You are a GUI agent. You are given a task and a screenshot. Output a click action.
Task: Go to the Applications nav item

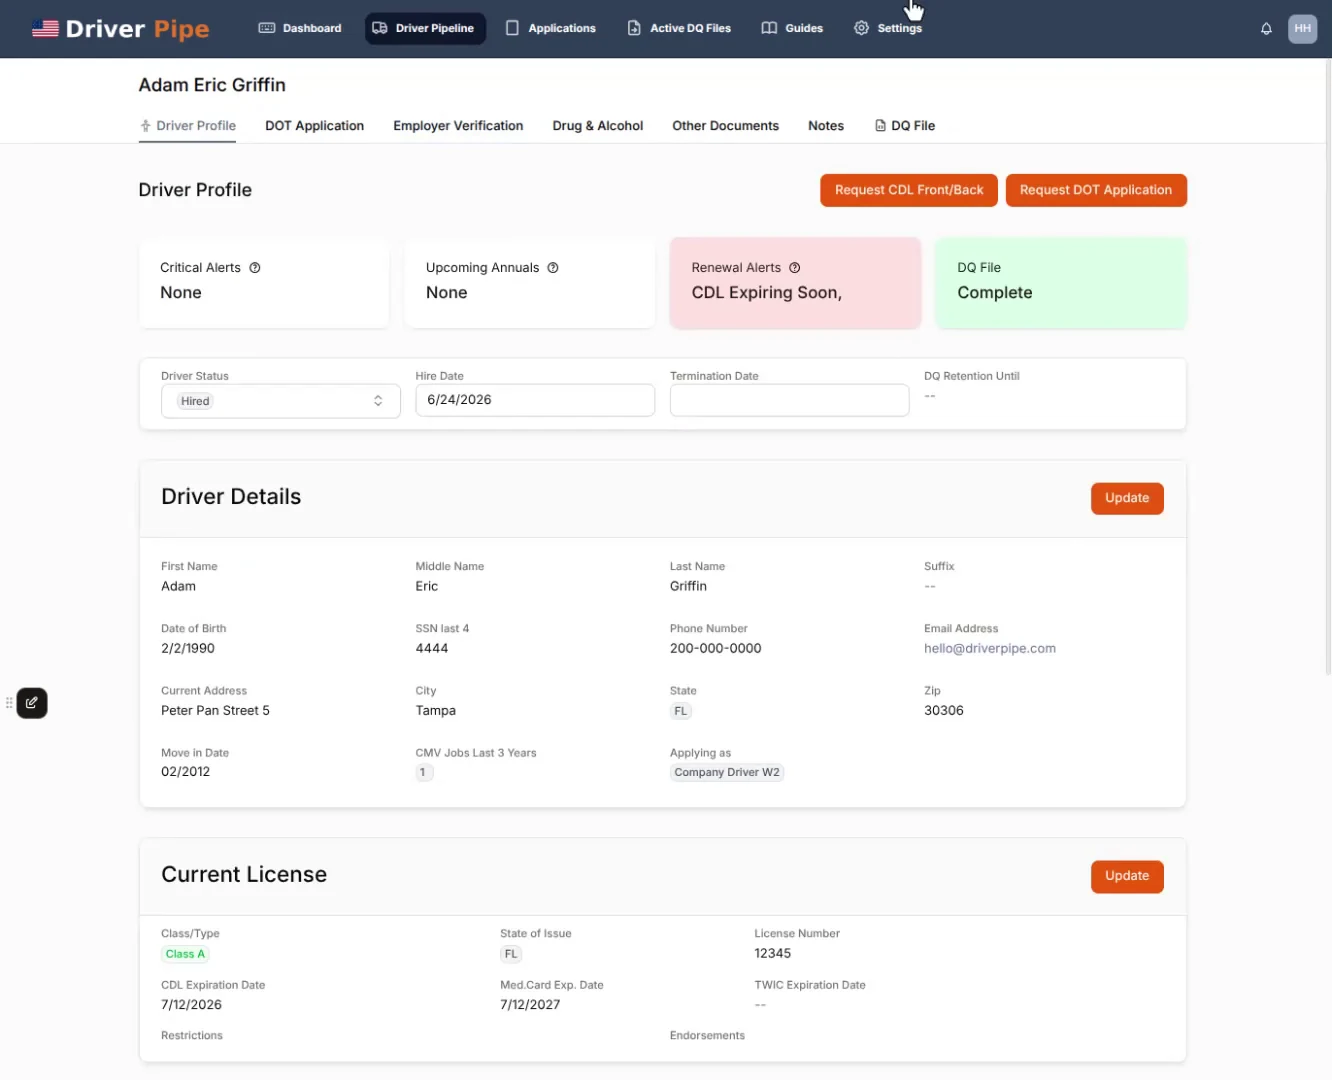551,28
